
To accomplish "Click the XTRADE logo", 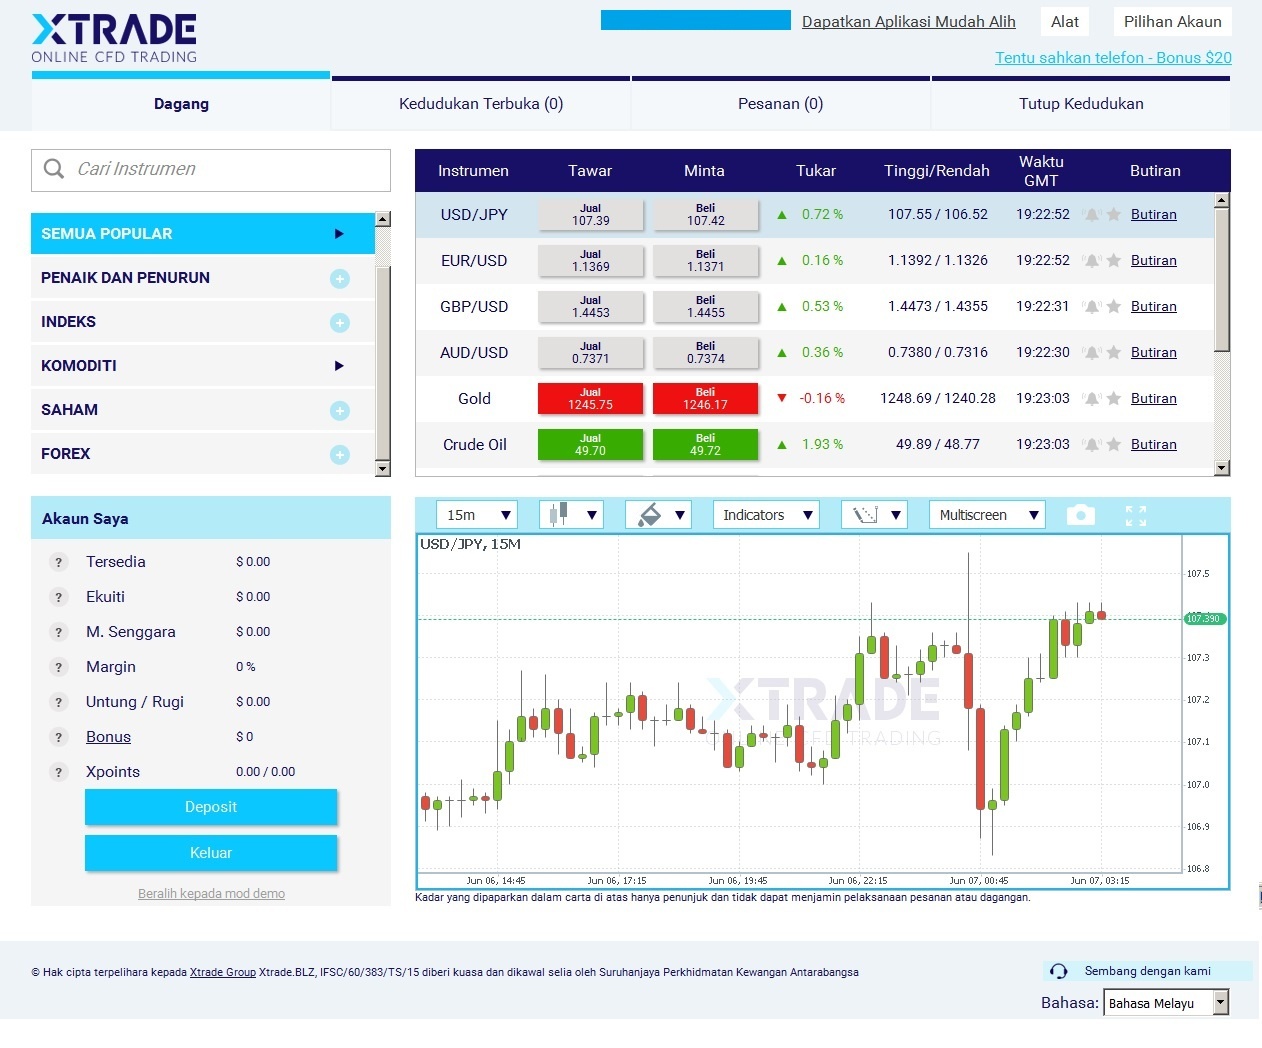I will (x=113, y=35).
